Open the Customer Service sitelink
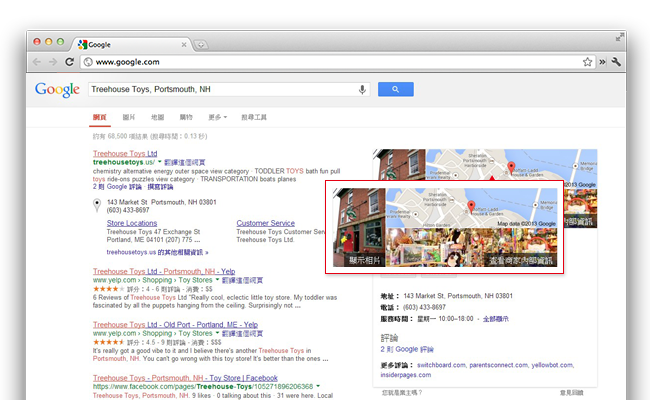Viewport: 650px width, 400px height. tap(266, 223)
